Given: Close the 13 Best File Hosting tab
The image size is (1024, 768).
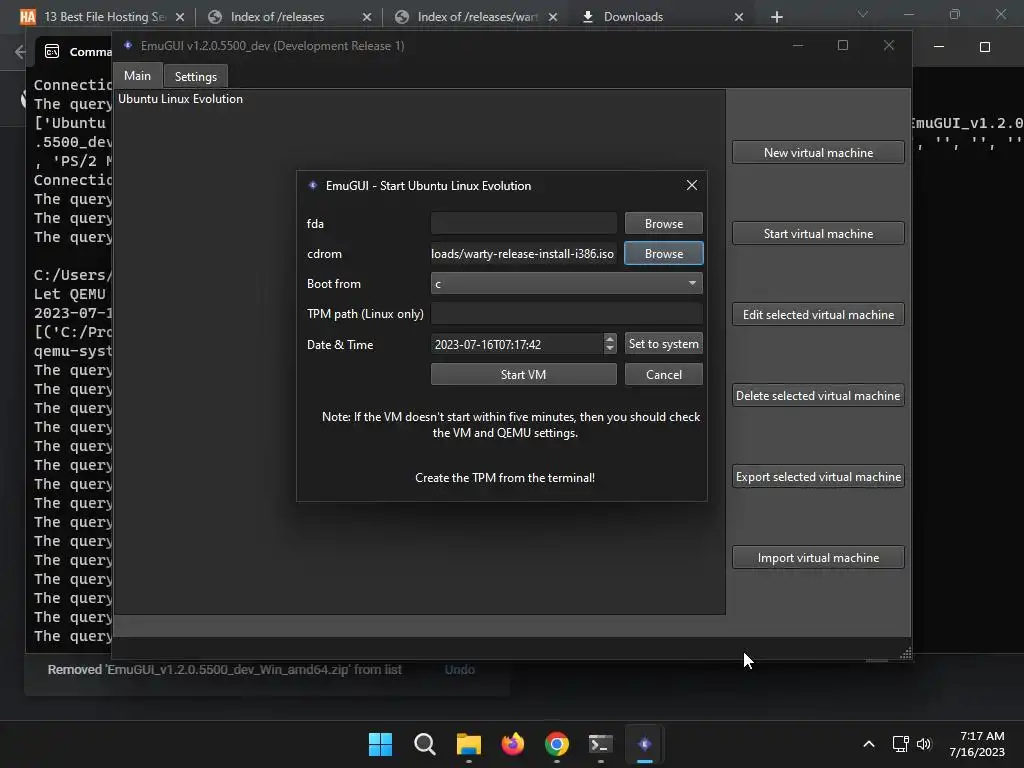Looking at the screenshot, I should point(180,17).
